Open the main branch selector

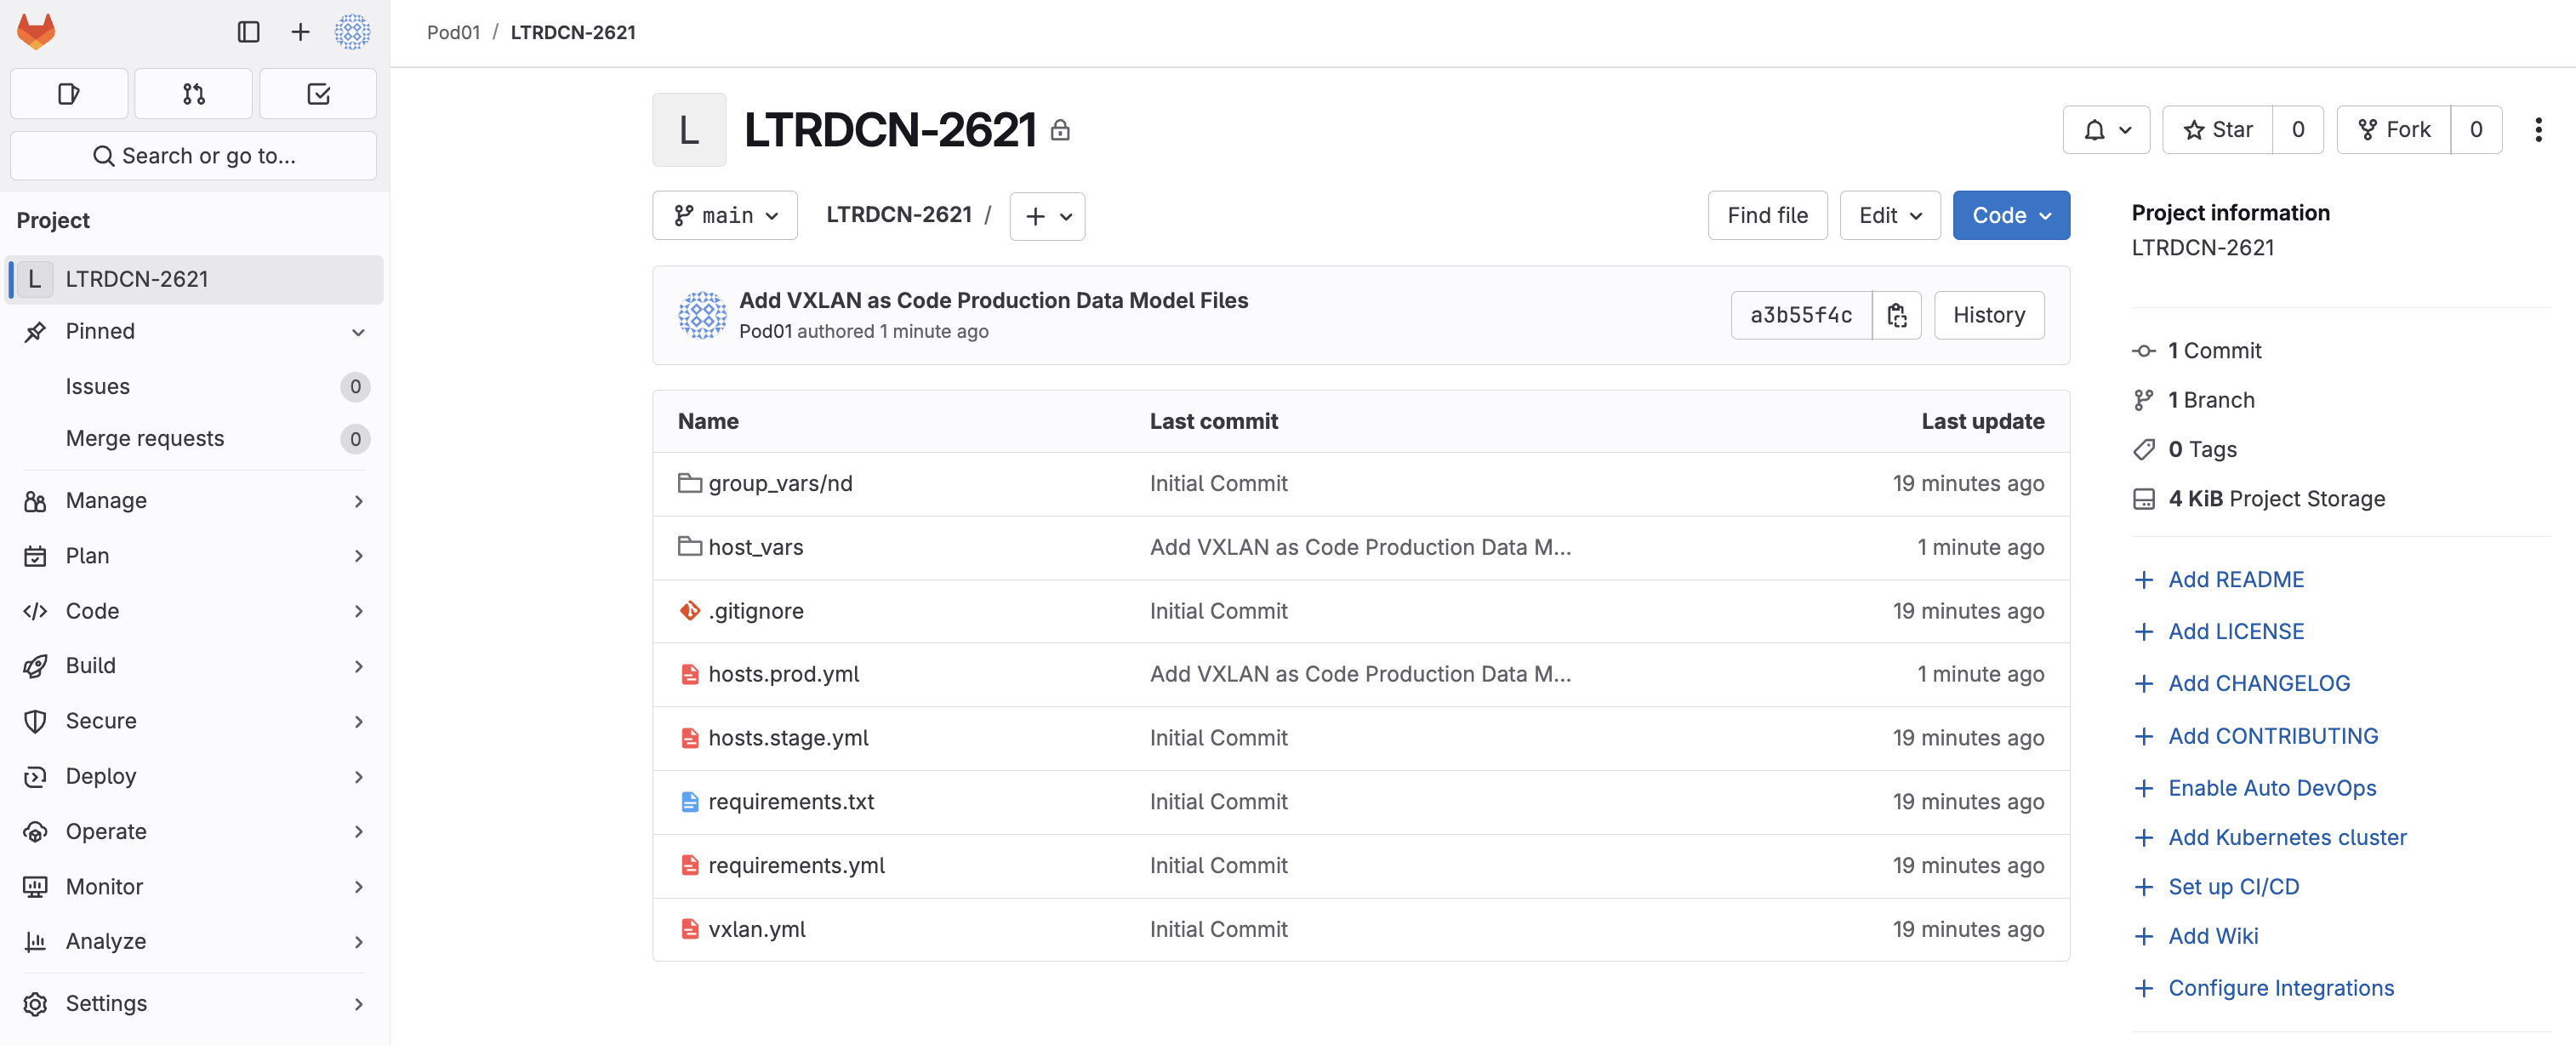click(725, 216)
